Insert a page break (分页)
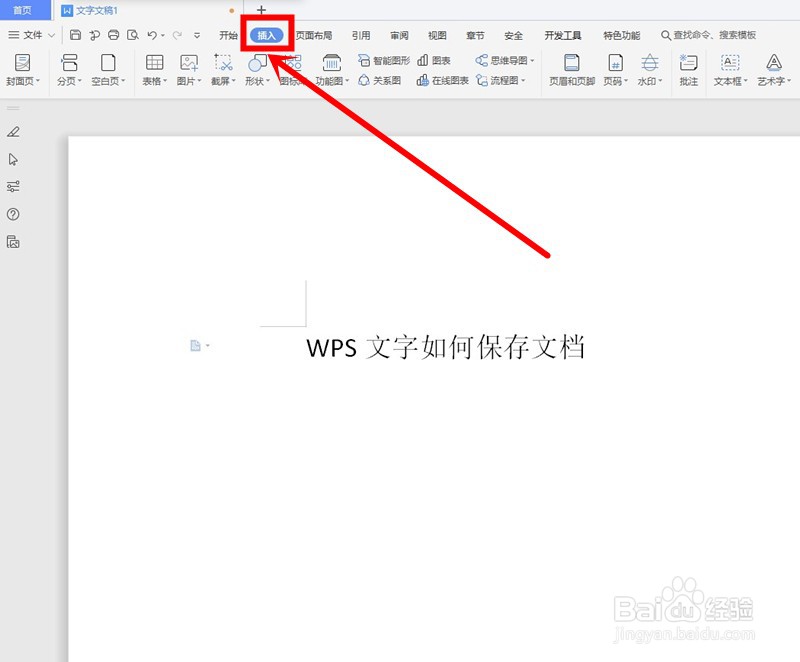The width and height of the screenshot is (800, 662). coord(69,69)
